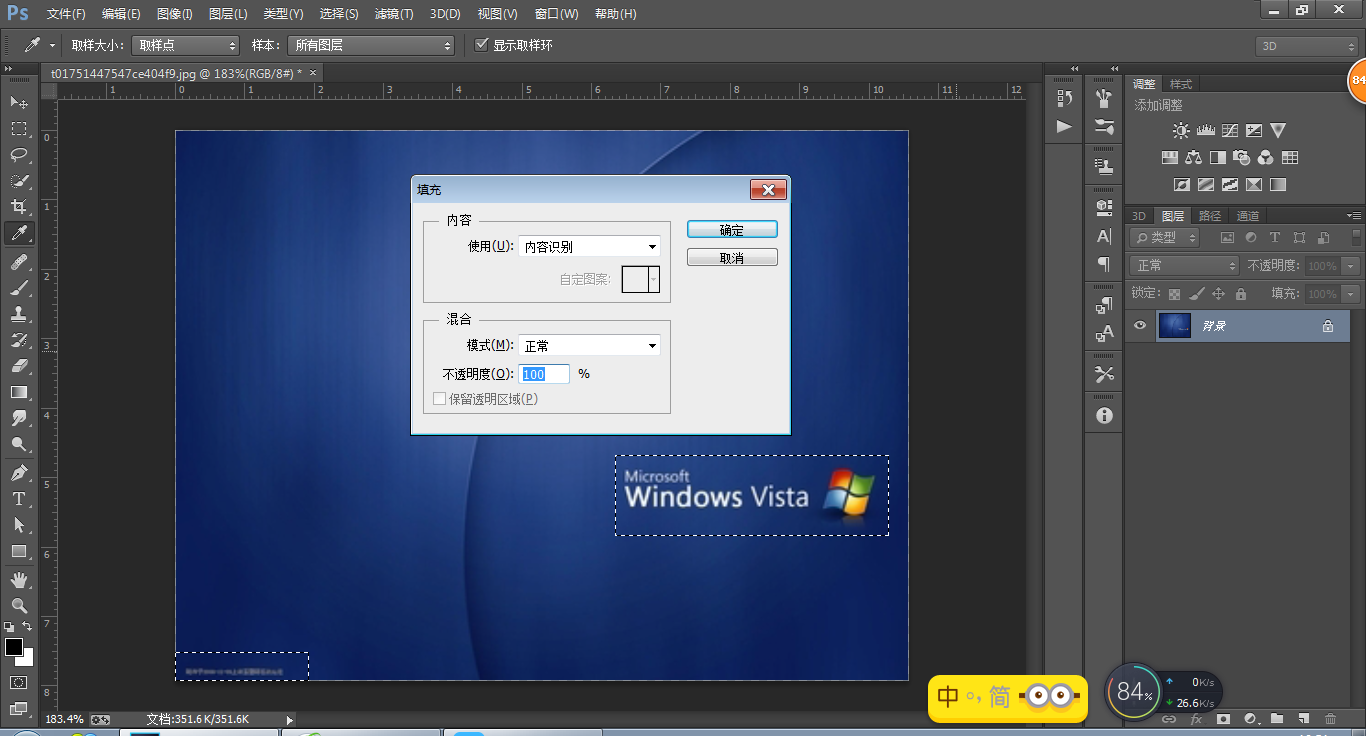The width and height of the screenshot is (1366, 736).
Task: Hide the Background layer eye icon
Action: pos(1139,325)
